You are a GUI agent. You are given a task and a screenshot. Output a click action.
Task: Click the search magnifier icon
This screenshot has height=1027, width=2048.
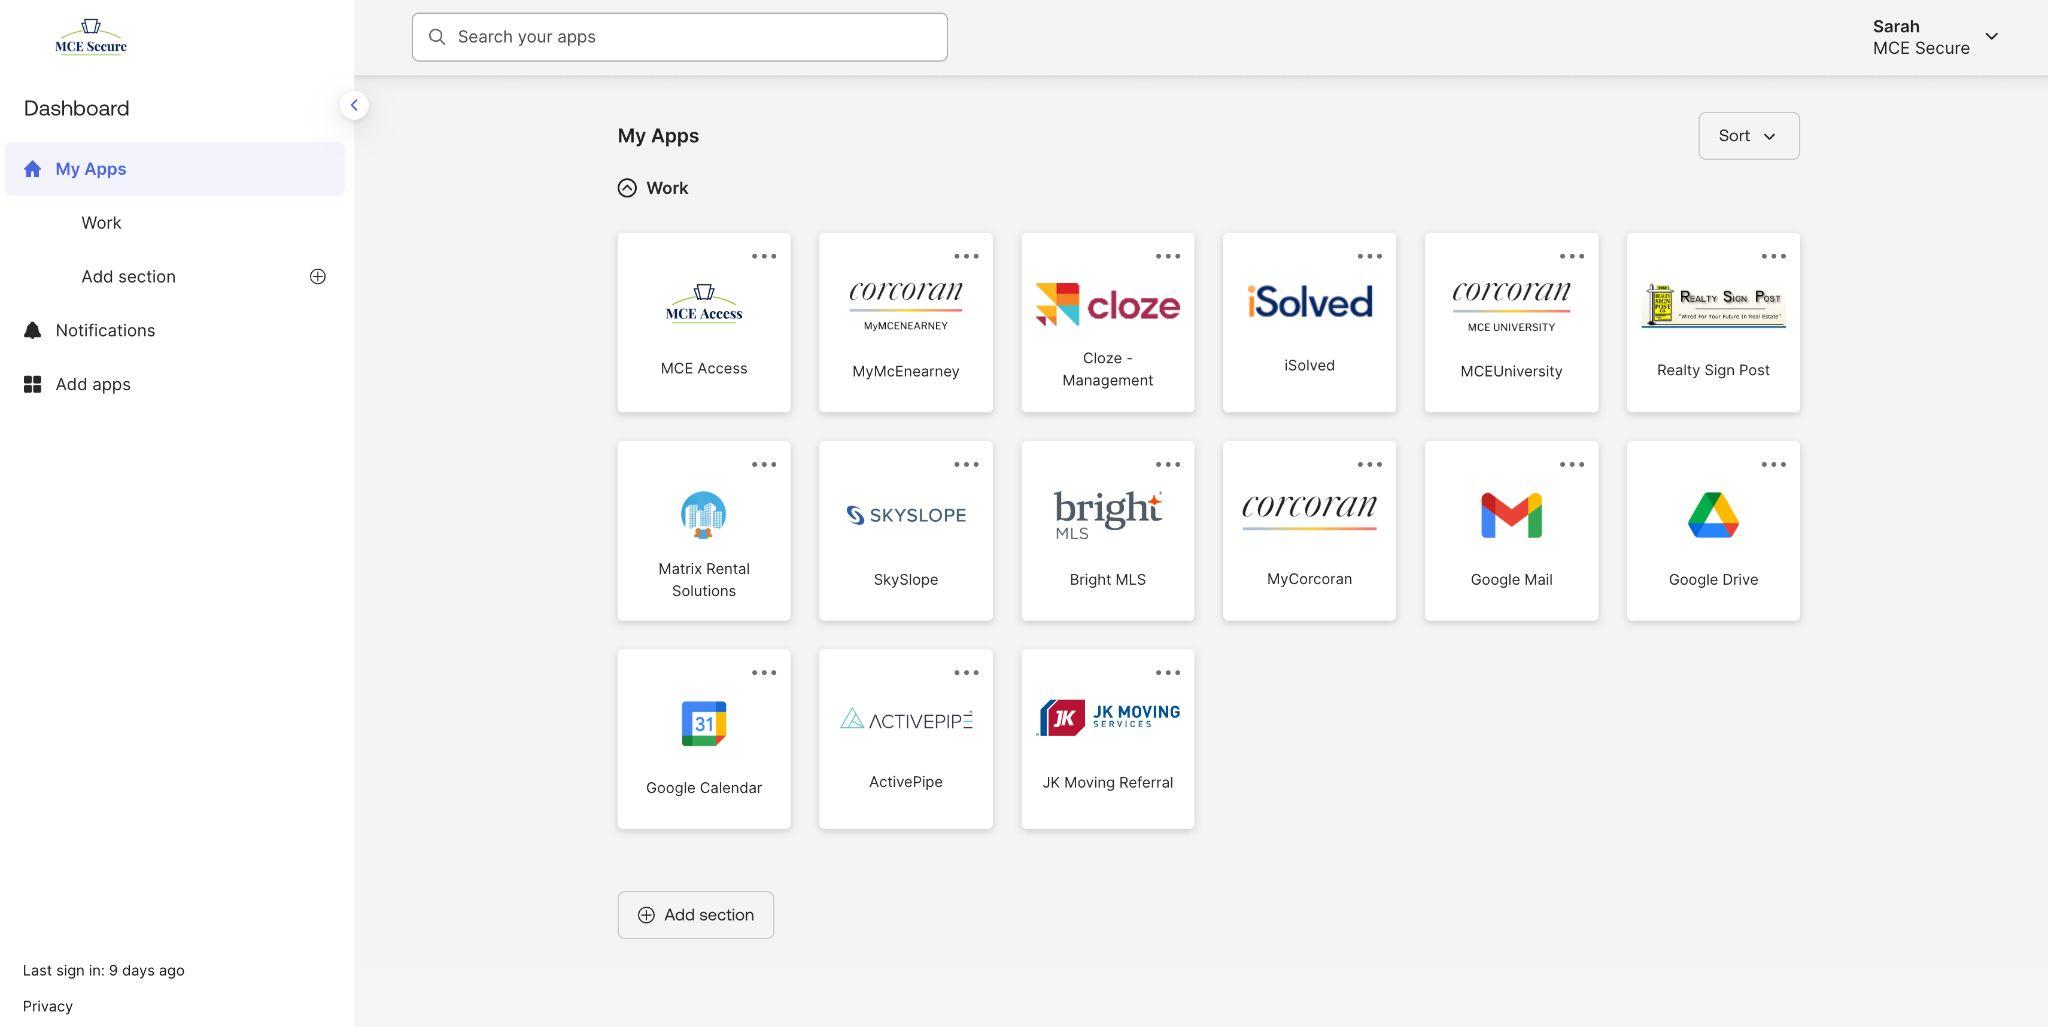tap(437, 37)
